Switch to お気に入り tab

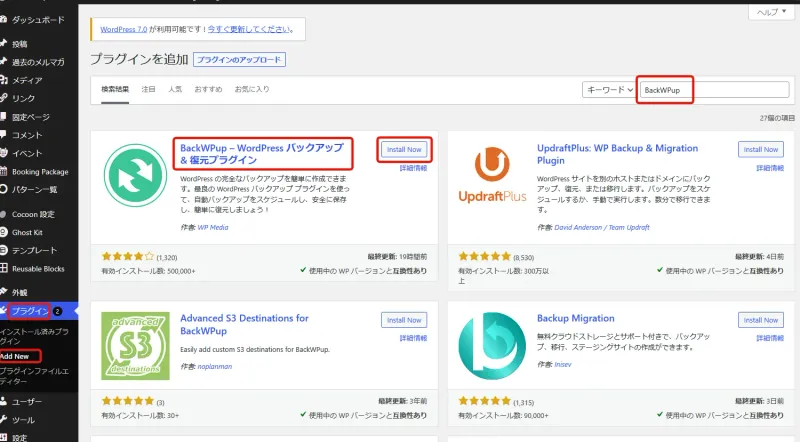tap(252, 89)
